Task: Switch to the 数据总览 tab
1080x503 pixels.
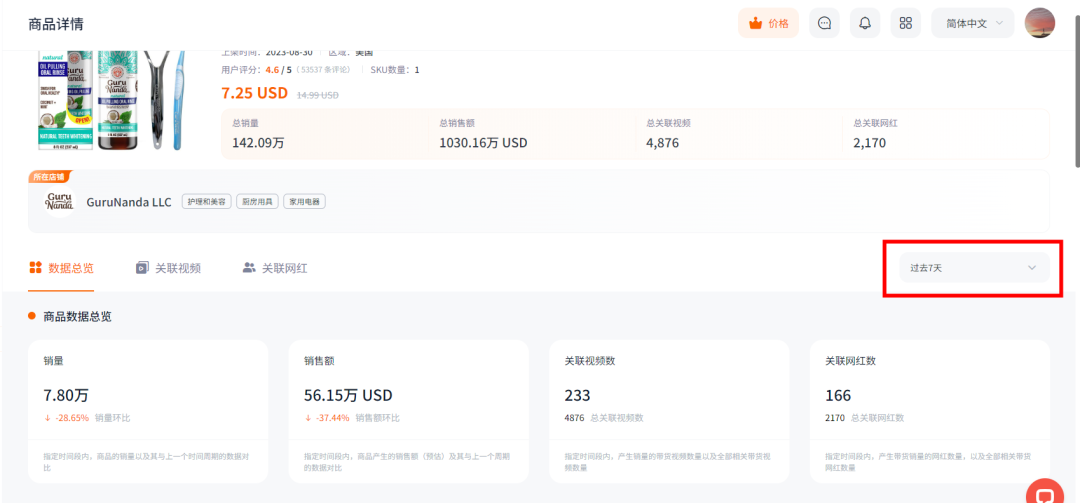Action: coord(61,268)
